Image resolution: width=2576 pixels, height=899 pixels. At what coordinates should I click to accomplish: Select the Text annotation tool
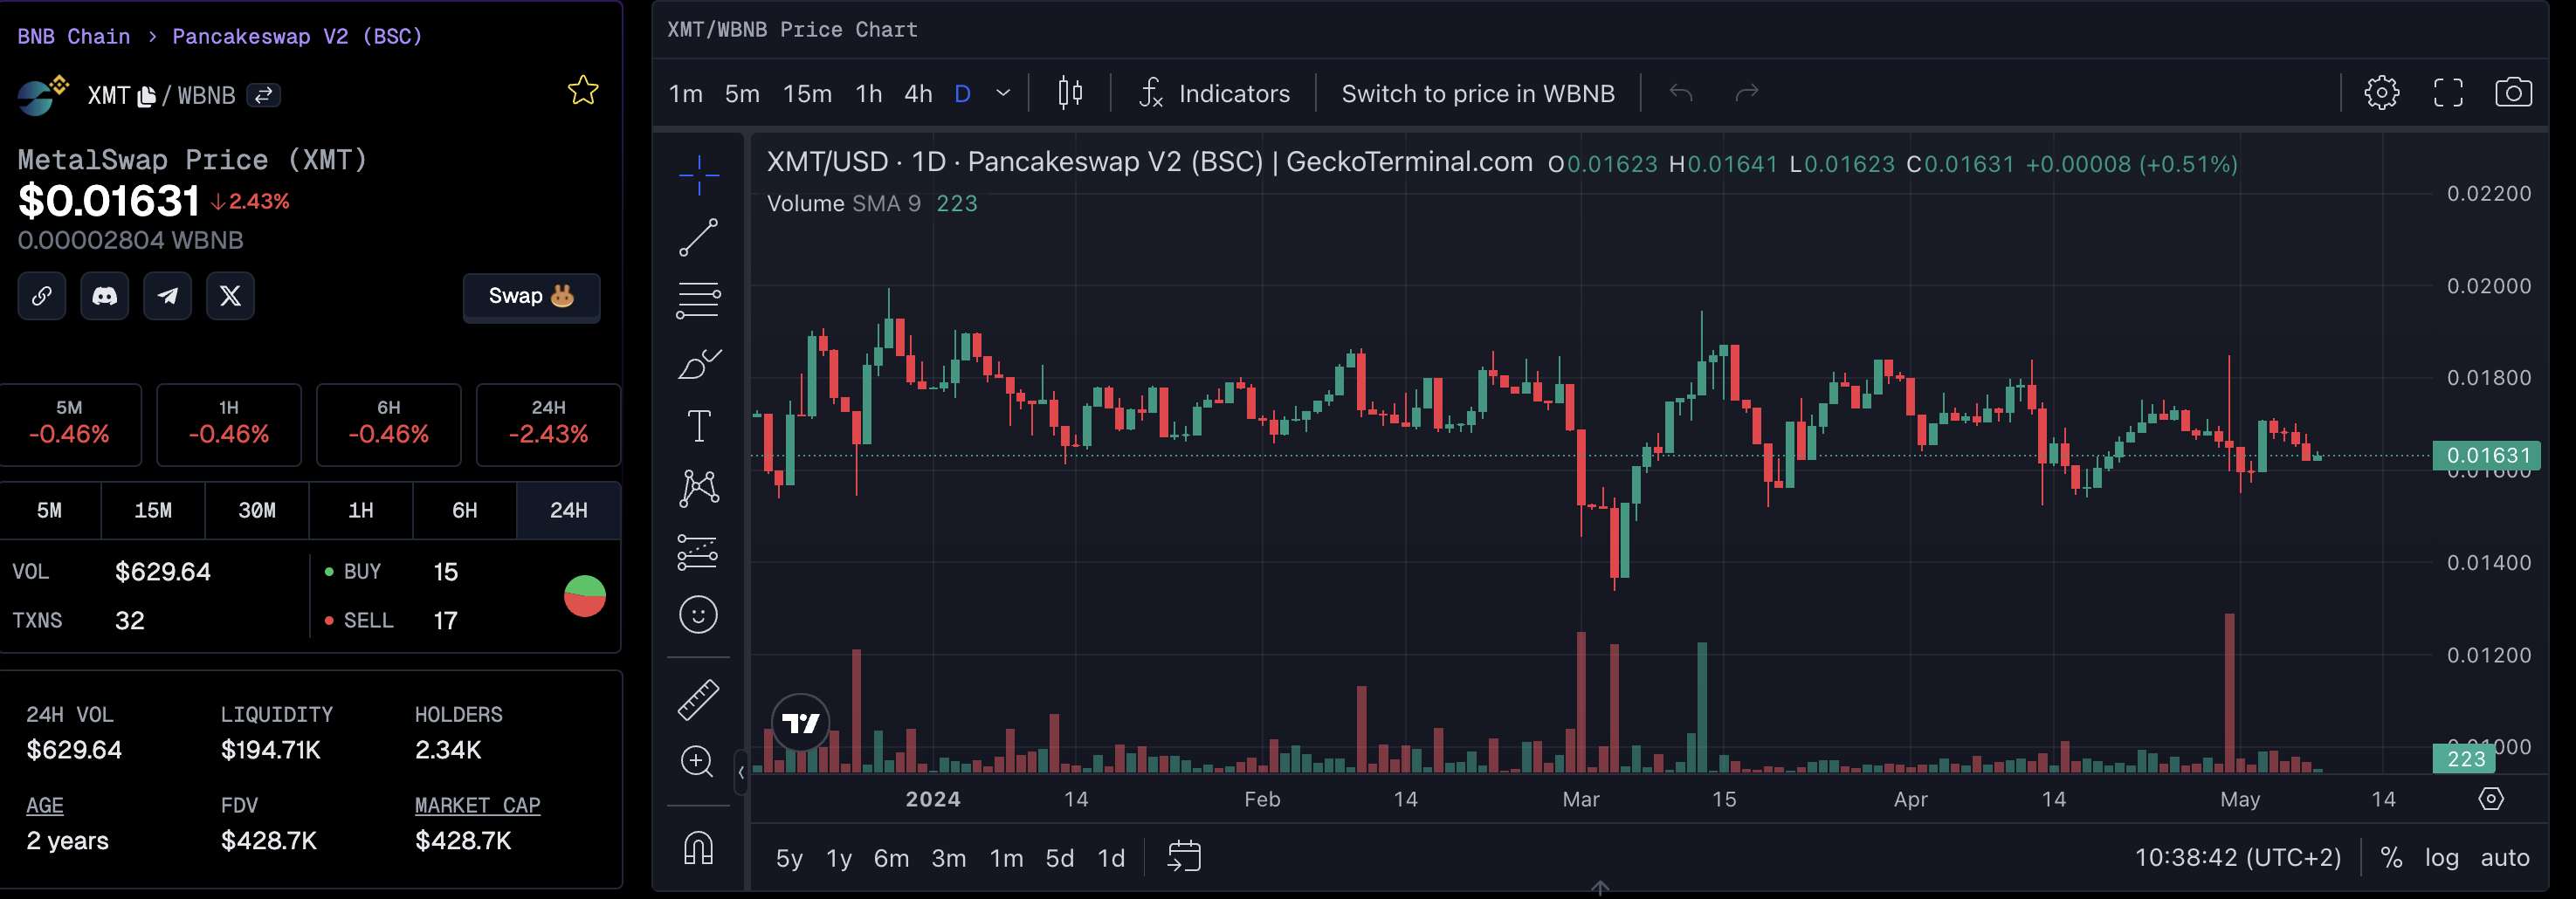tap(698, 426)
